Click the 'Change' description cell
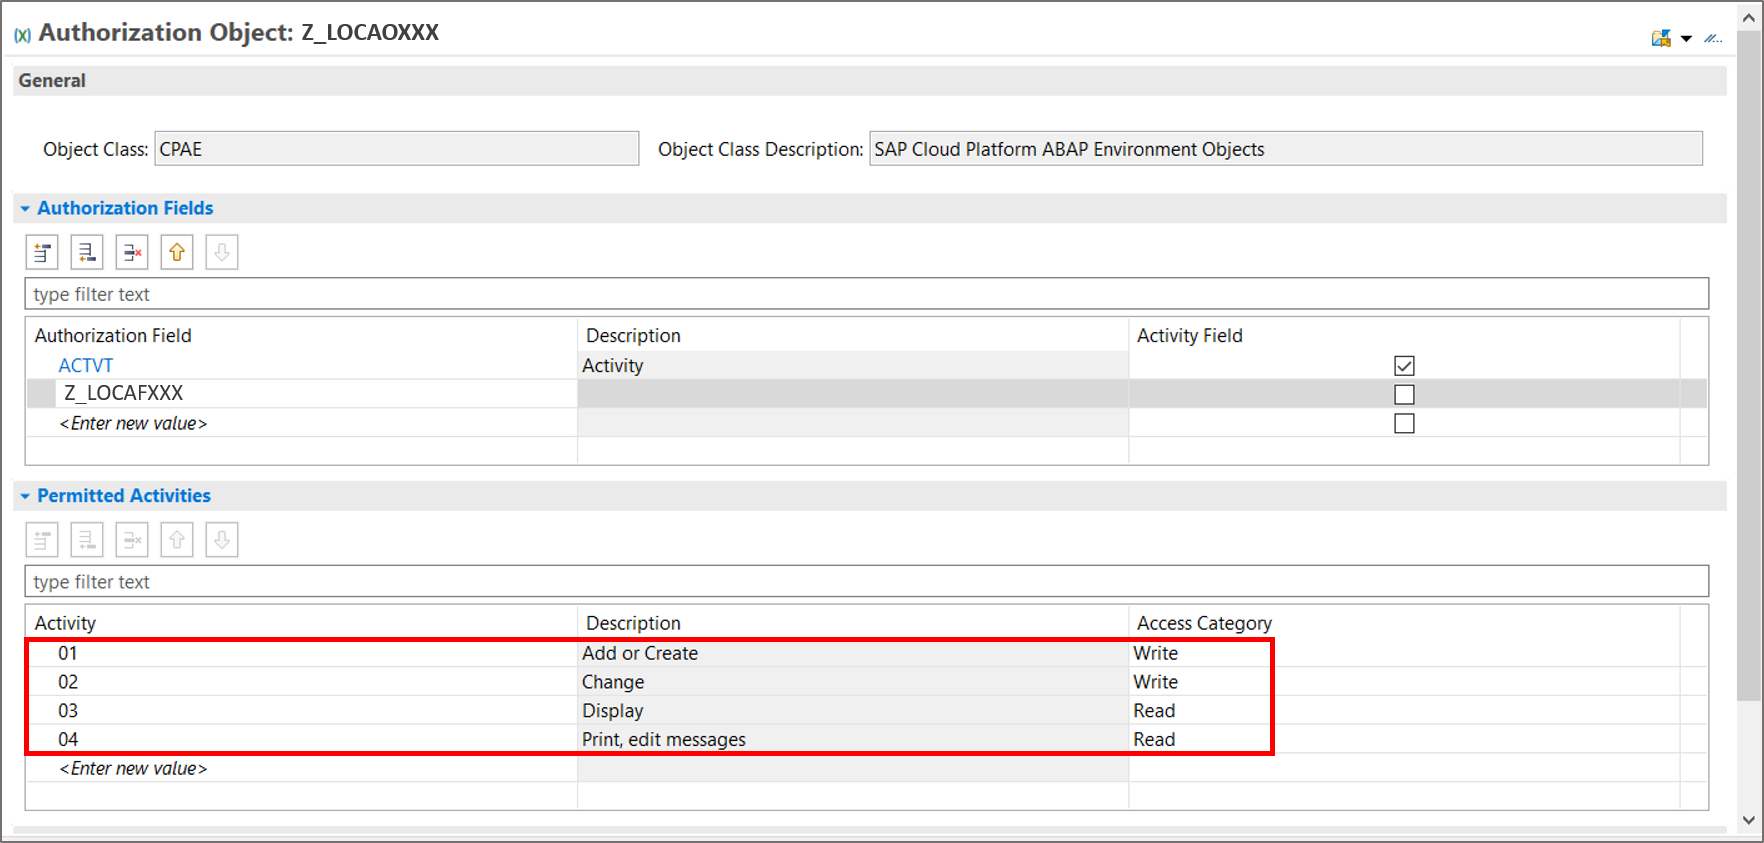 tap(853, 682)
